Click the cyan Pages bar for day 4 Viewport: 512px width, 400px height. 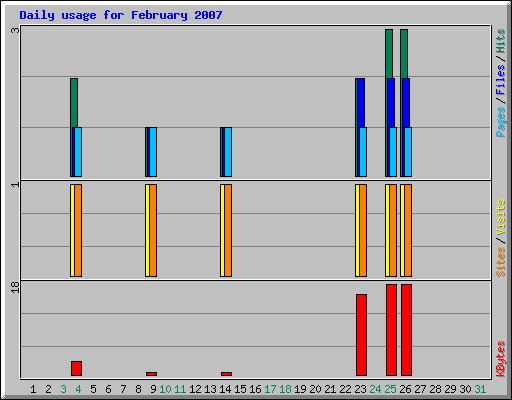[x=78, y=152]
